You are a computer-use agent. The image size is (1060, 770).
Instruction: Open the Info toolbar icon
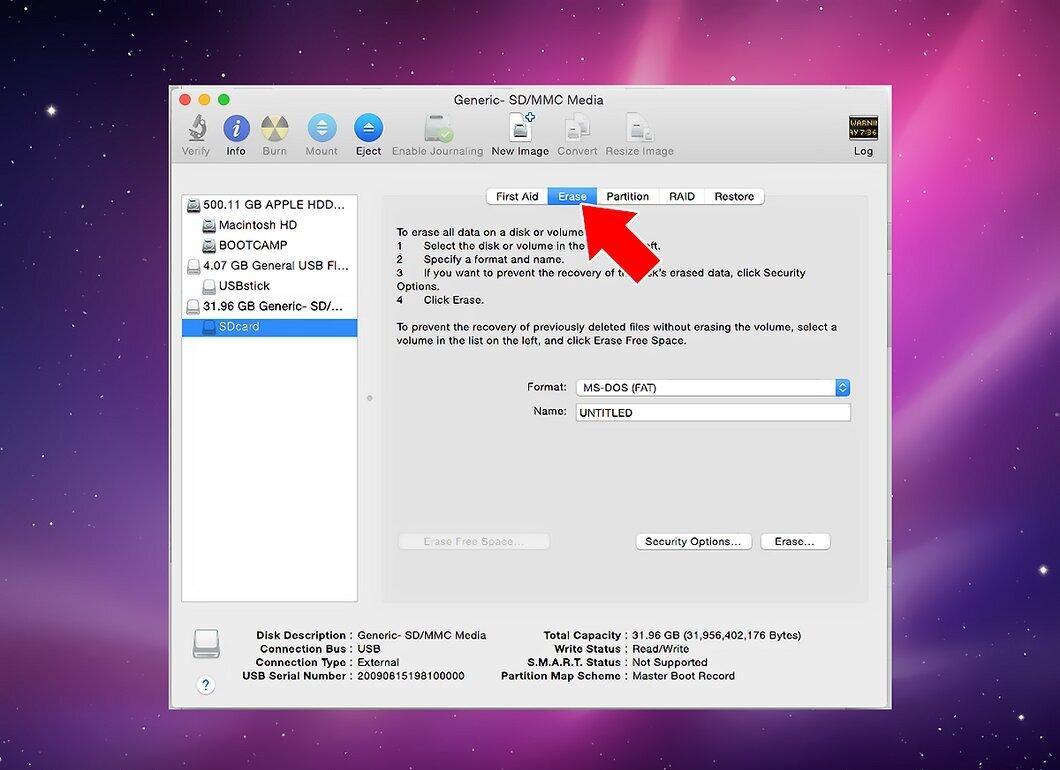[x=236, y=128]
